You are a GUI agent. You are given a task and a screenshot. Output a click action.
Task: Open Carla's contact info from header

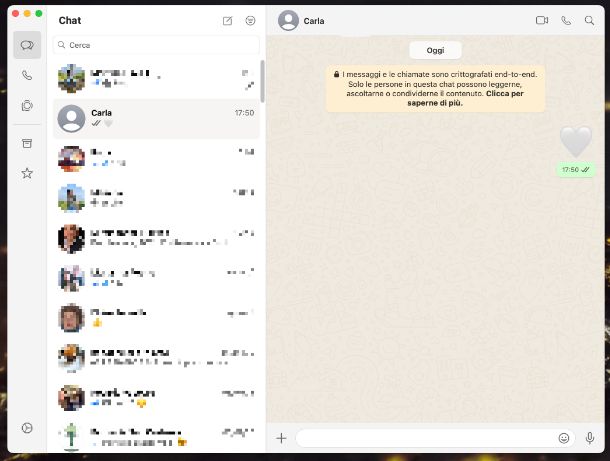coord(315,20)
